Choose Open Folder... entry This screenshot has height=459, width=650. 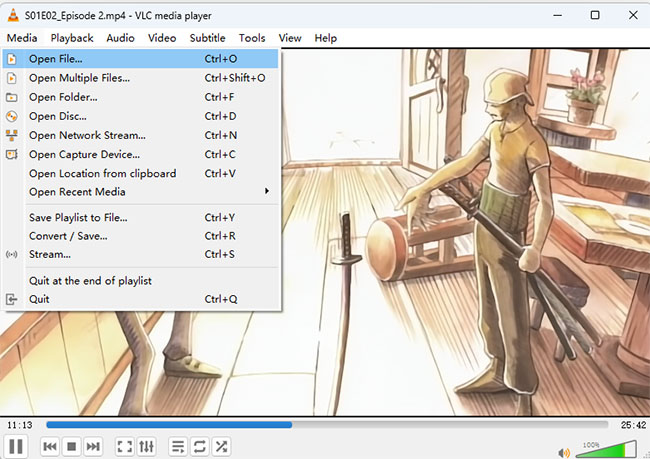point(141,97)
